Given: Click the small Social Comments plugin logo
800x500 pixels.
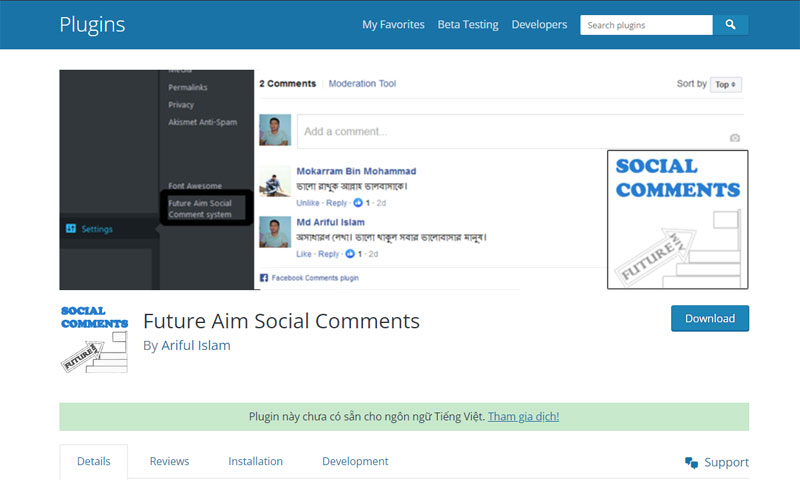Looking at the screenshot, I should 94,339.
